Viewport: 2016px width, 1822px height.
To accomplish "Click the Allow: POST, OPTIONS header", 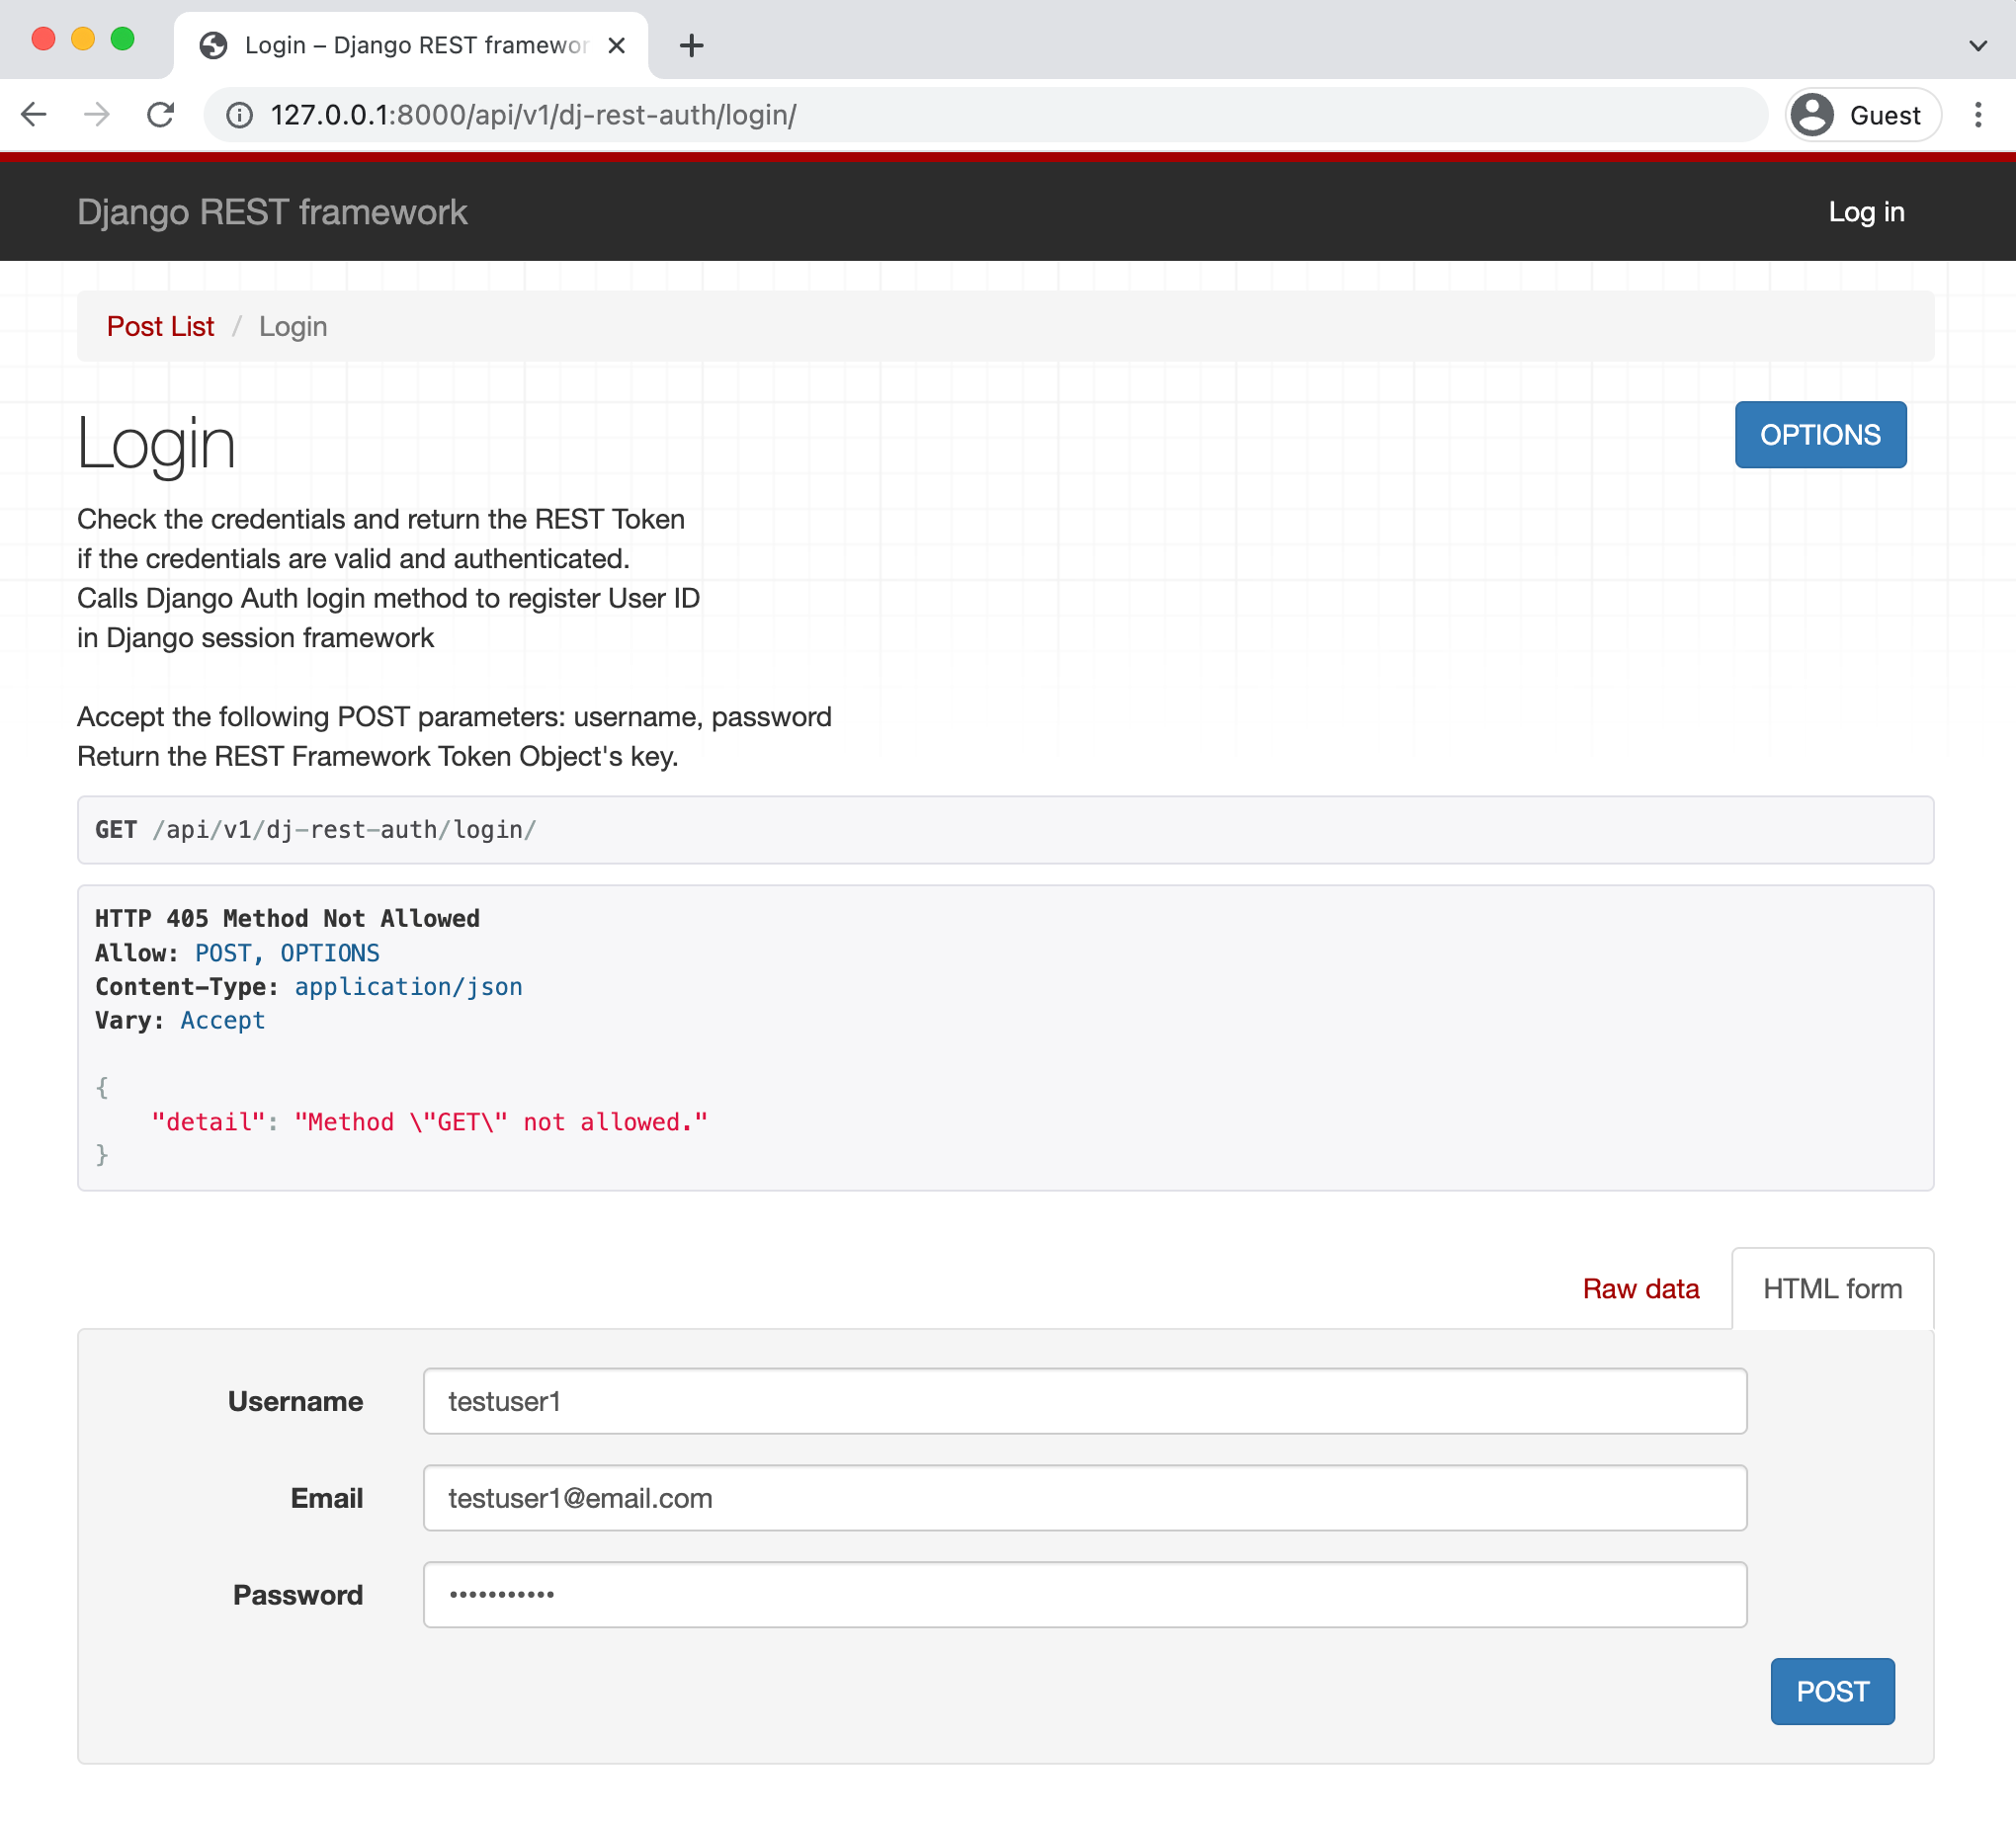I will pos(238,952).
